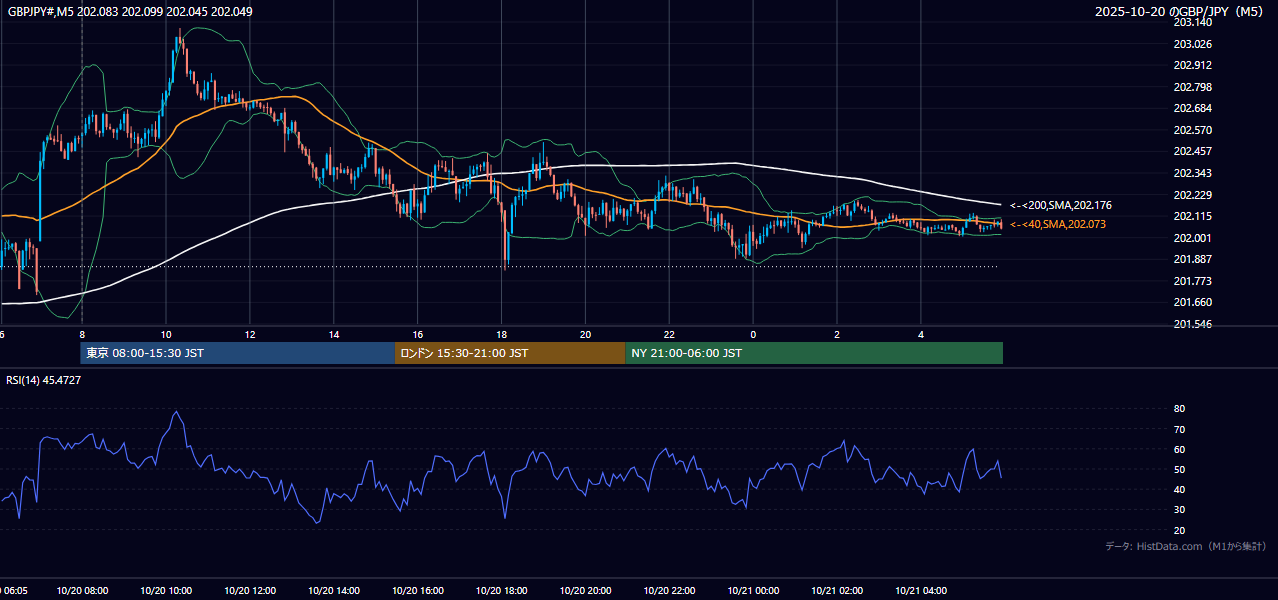The image size is (1278, 600).
Task: Click the 10/21 04:00 time label
Action: click(921, 591)
